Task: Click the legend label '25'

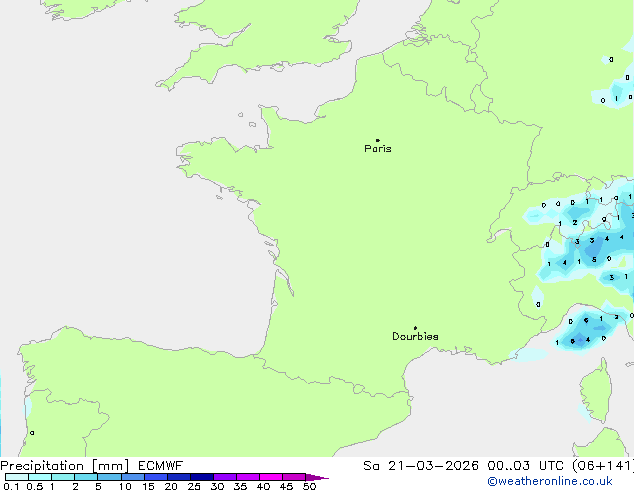Action: (194, 486)
